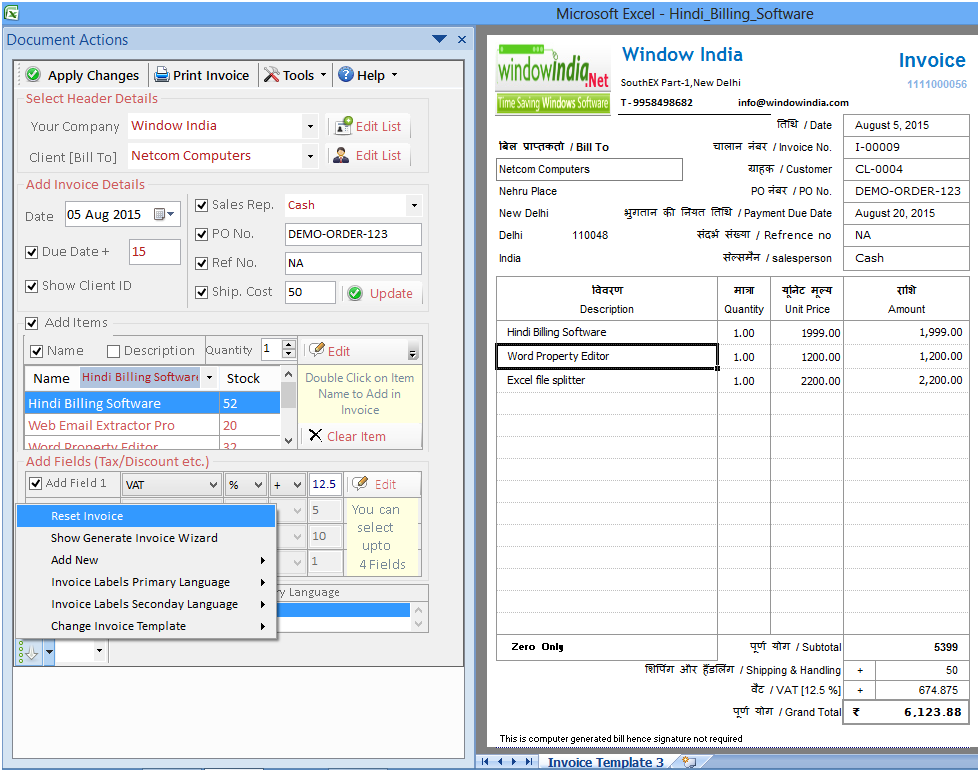Click the Update green check button

[x=382, y=293]
